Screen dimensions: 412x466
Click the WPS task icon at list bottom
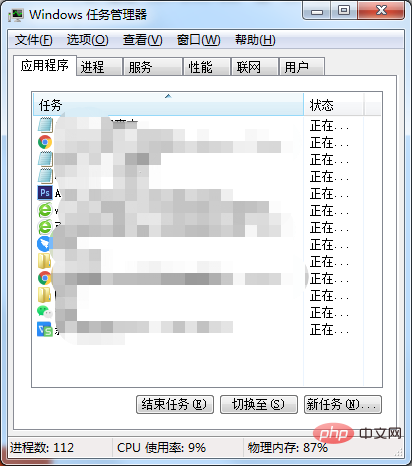click(x=45, y=329)
